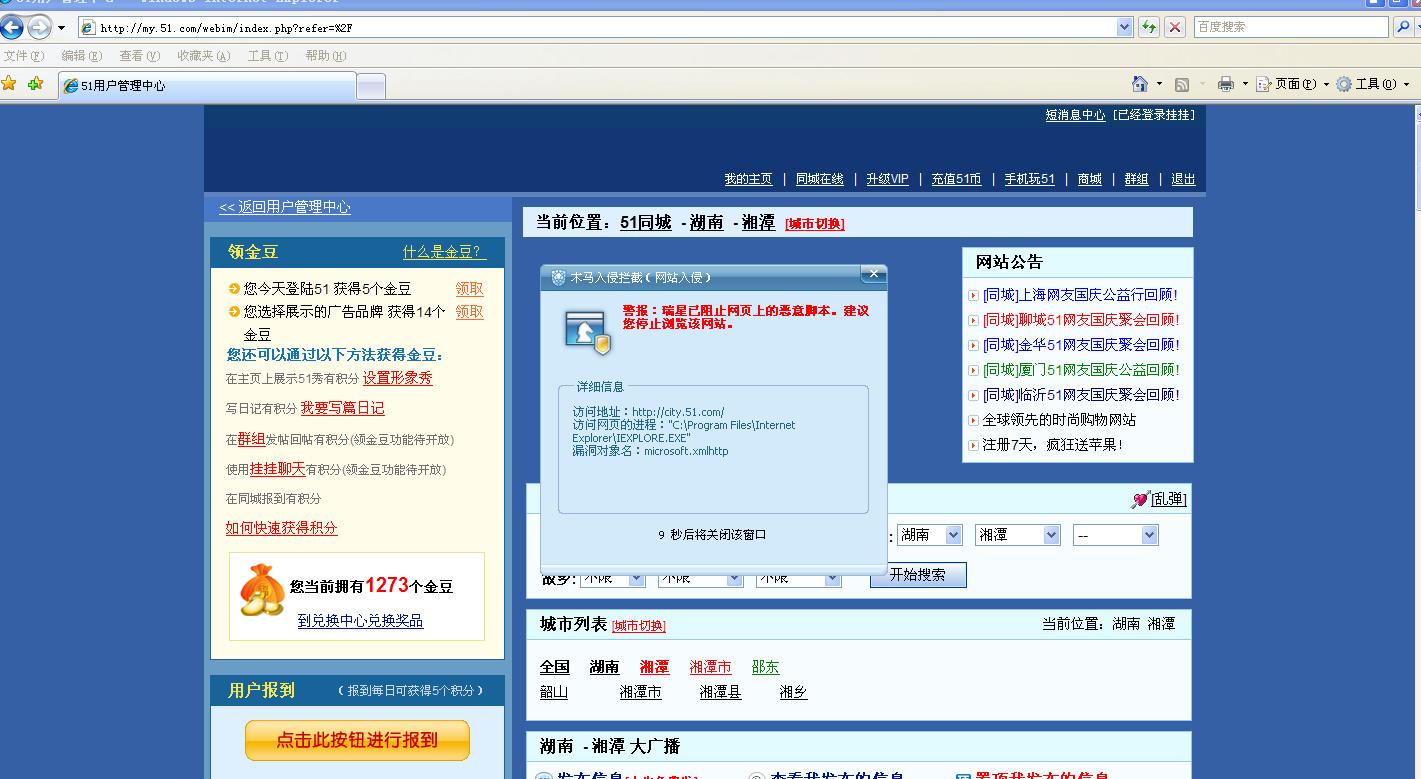Viewport: 1421px width, 779px height.
Task: Click the red Stop loading icon
Action: tap(1175, 28)
